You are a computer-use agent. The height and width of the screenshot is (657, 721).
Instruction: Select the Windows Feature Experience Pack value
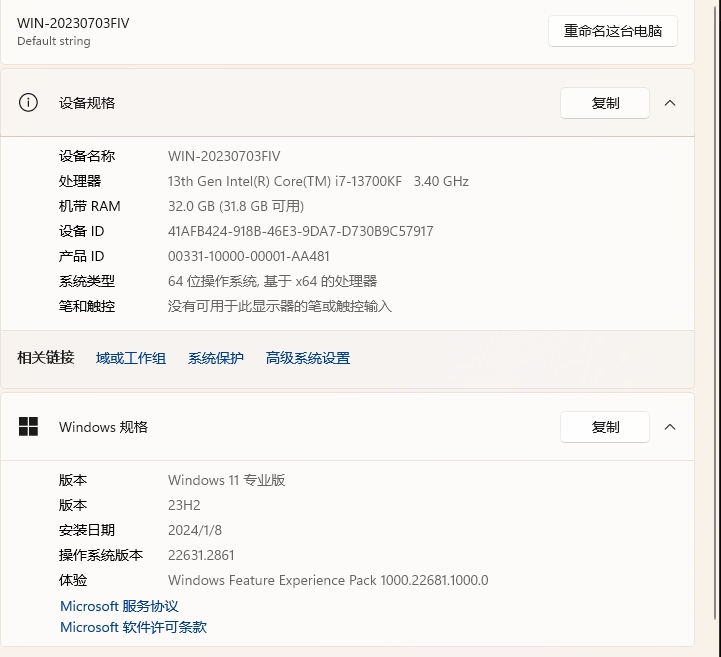pos(328,580)
